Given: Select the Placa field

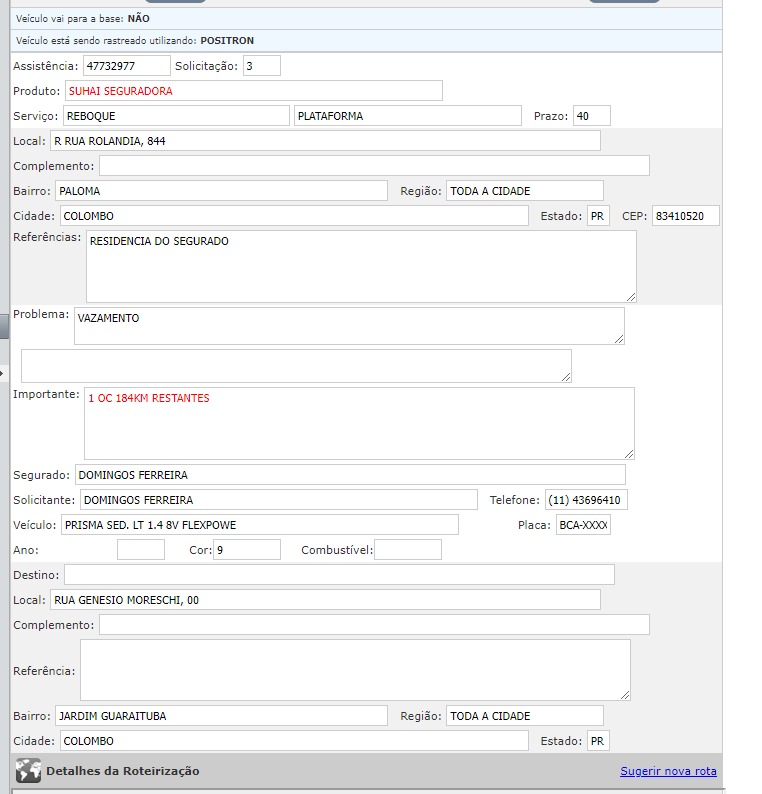Looking at the screenshot, I should (x=583, y=525).
